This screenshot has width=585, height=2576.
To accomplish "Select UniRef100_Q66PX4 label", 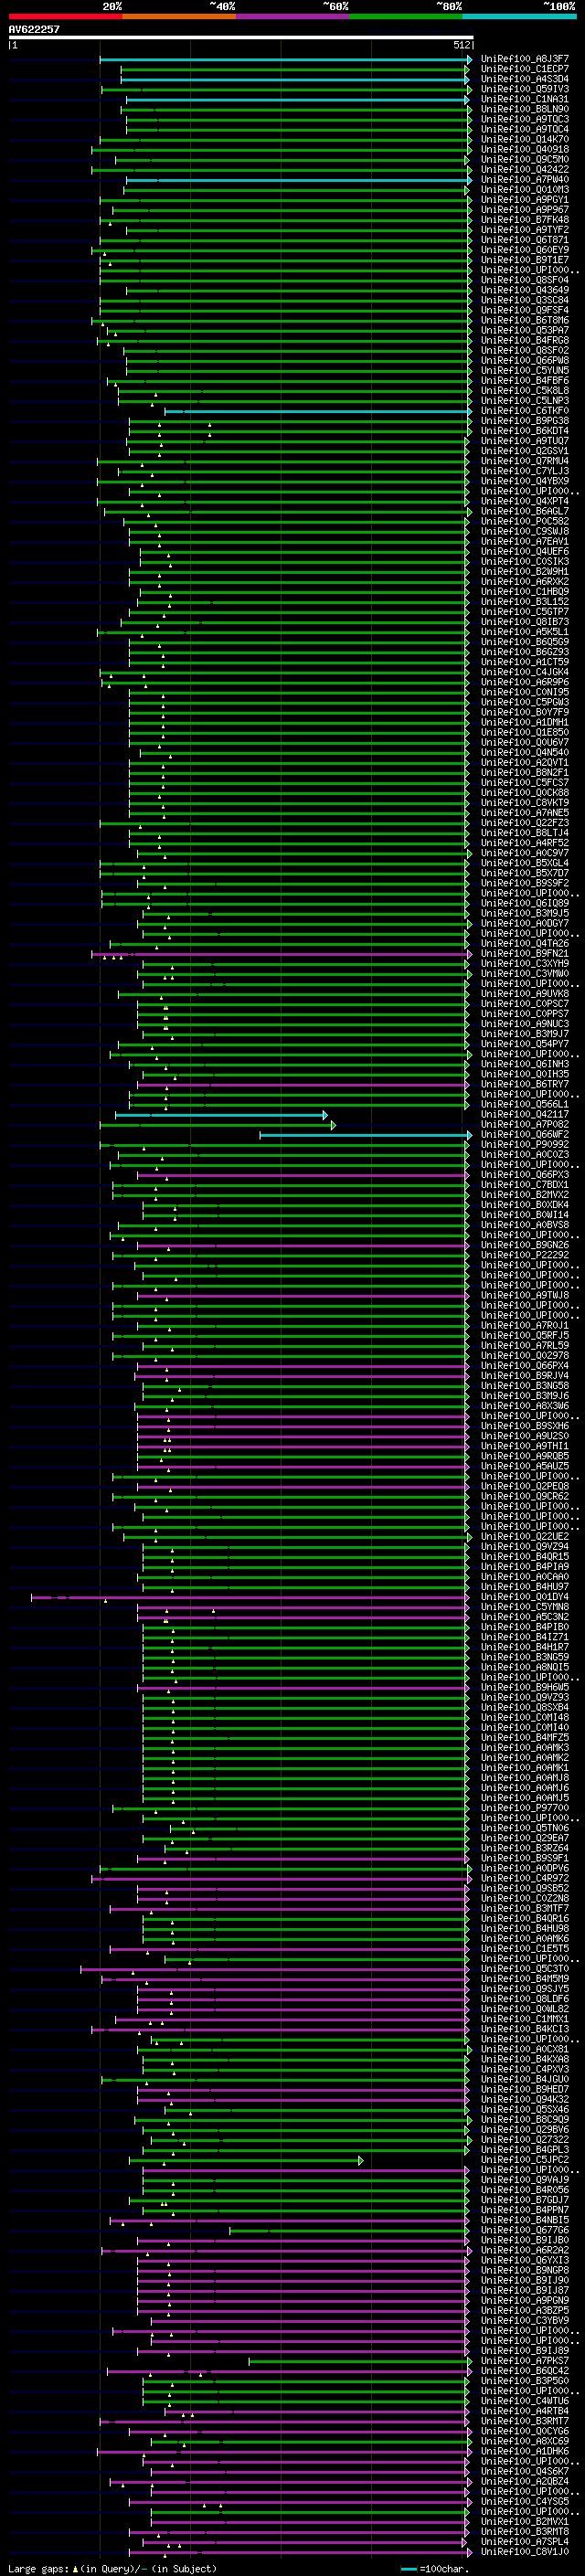I will pyautogui.click(x=525, y=1366).
